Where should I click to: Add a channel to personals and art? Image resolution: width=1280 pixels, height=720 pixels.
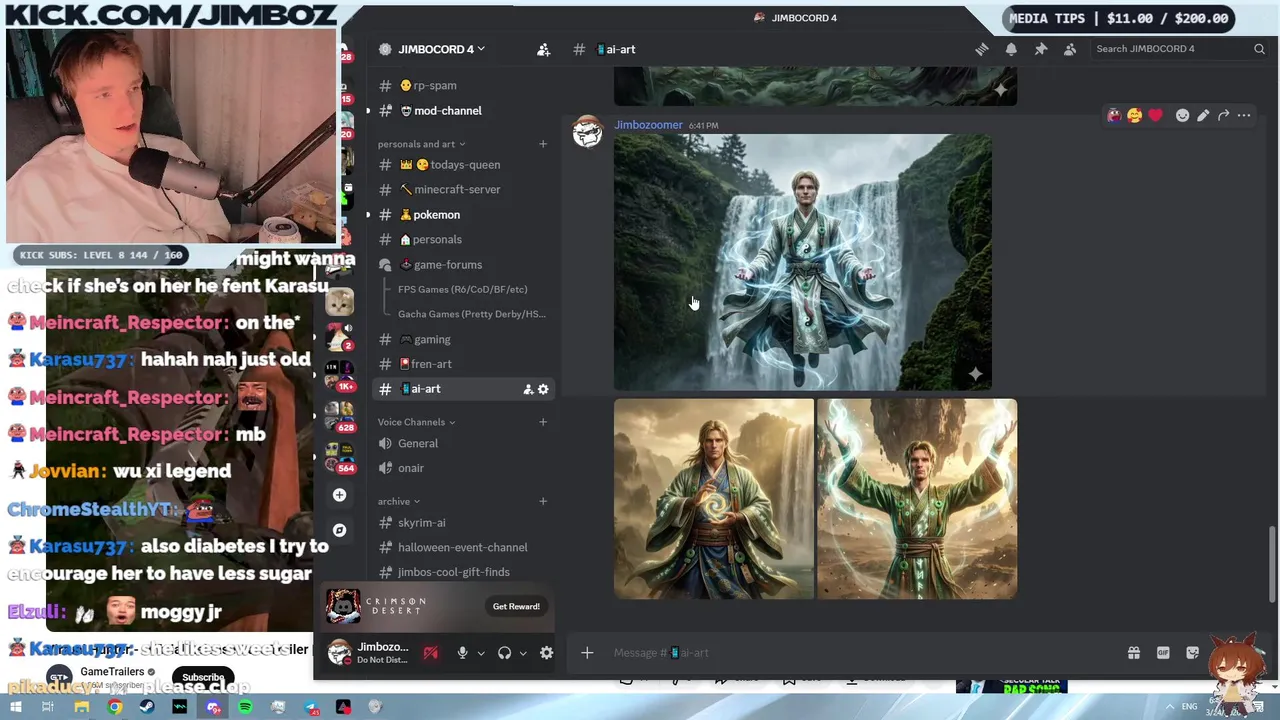(543, 144)
